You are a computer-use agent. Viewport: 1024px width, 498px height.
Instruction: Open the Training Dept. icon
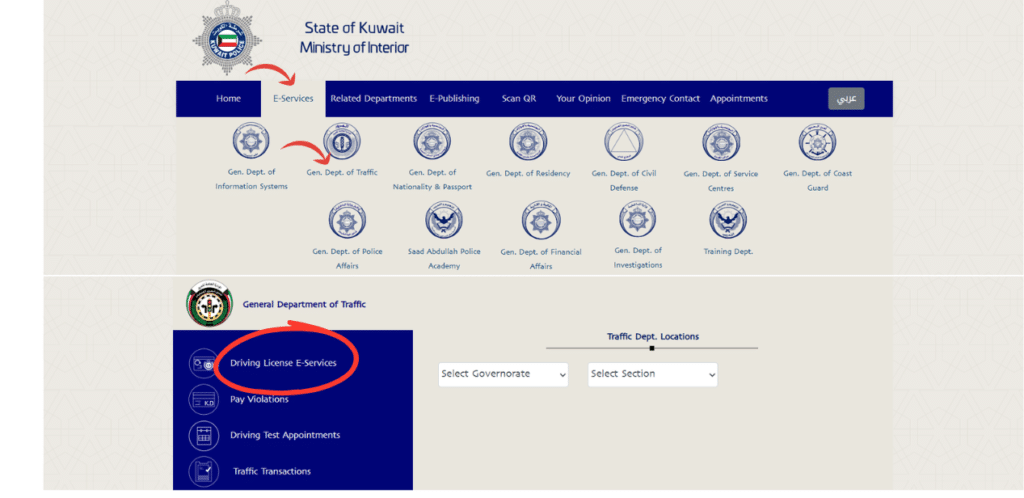727,220
